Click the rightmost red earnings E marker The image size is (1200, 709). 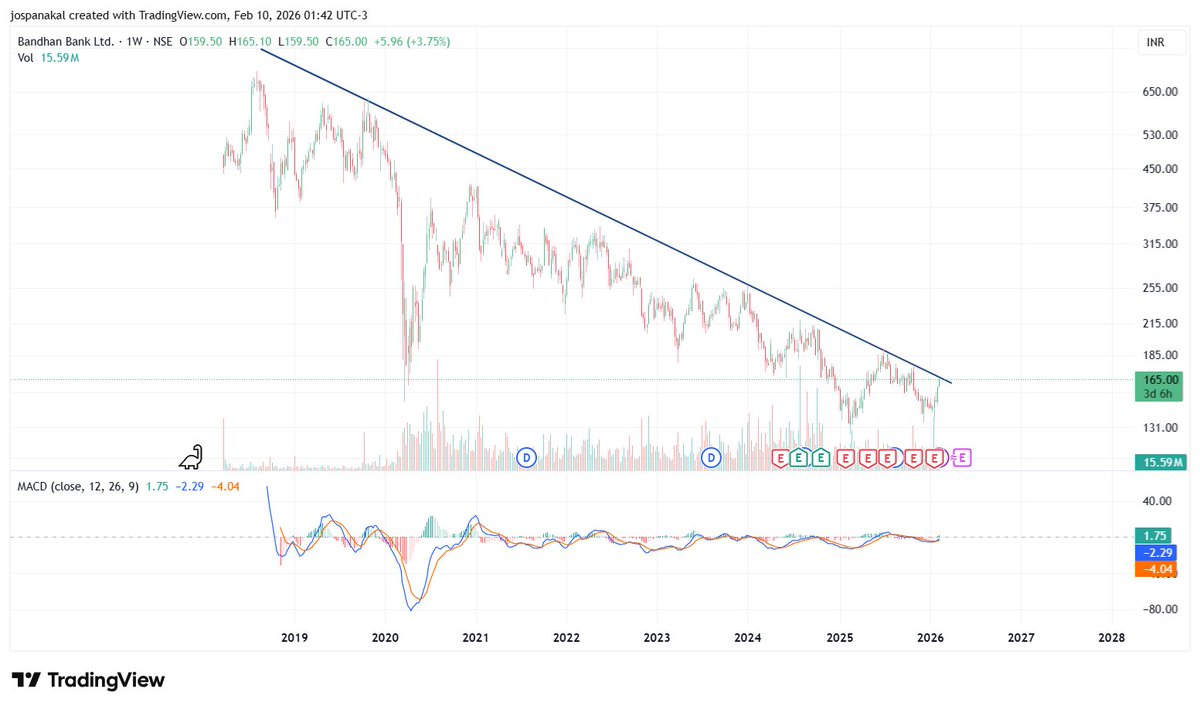point(935,458)
